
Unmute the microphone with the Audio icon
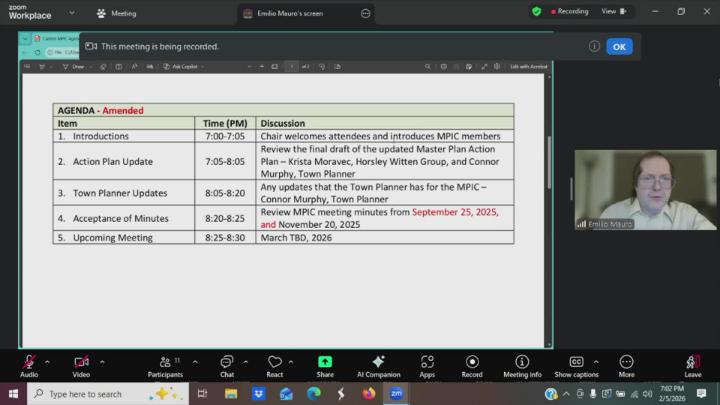tap(29, 362)
